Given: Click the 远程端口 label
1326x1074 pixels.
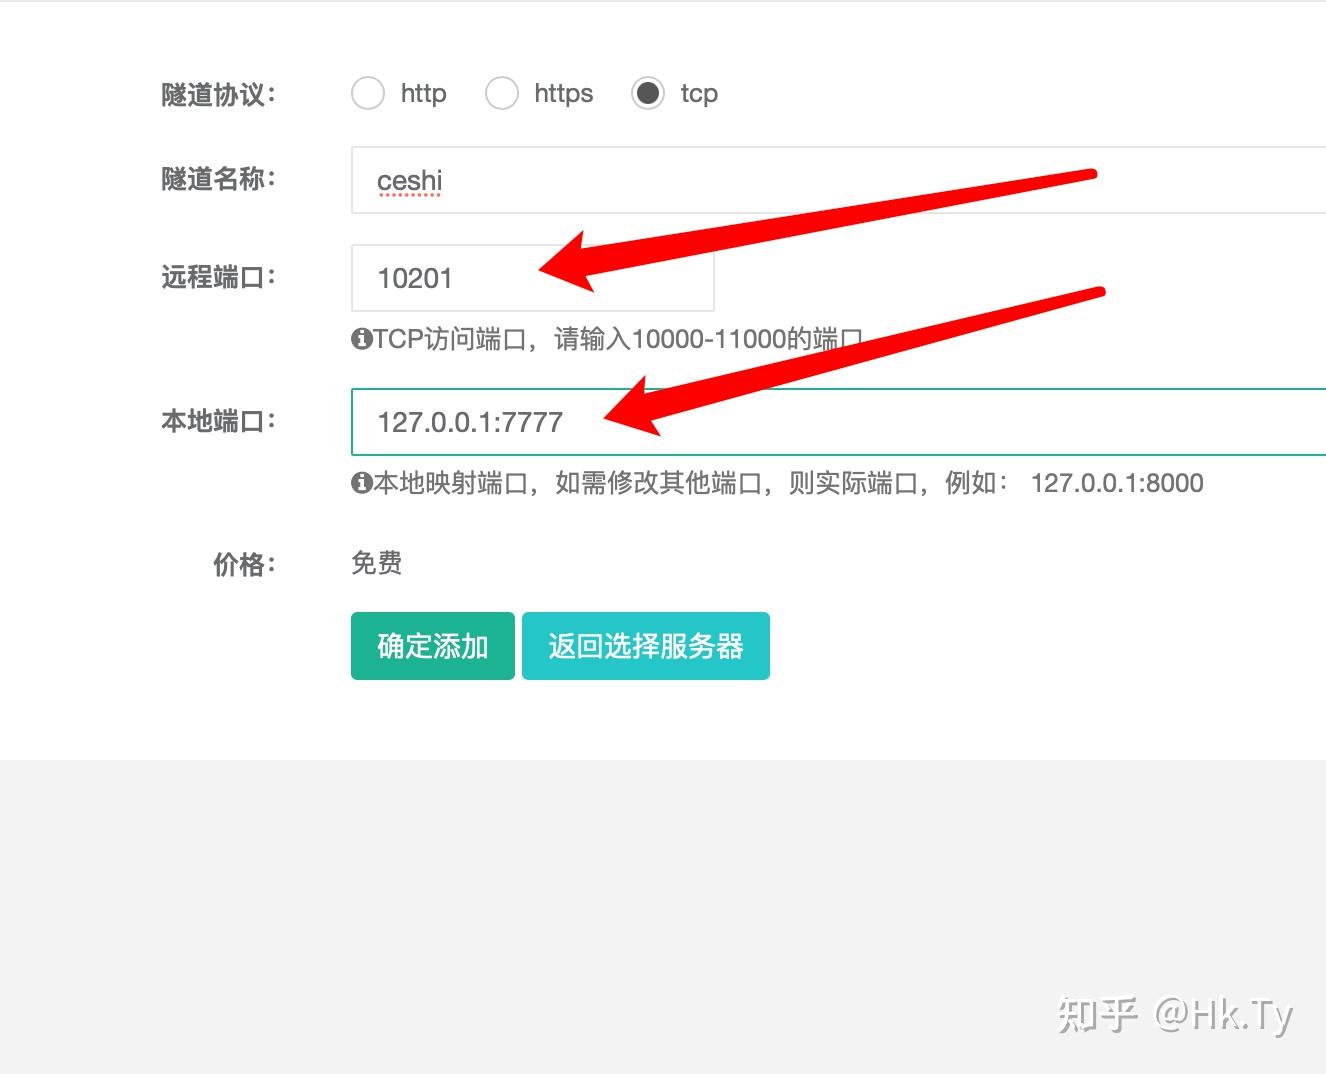Looking at the screenshot, I should tap(218, 277).
